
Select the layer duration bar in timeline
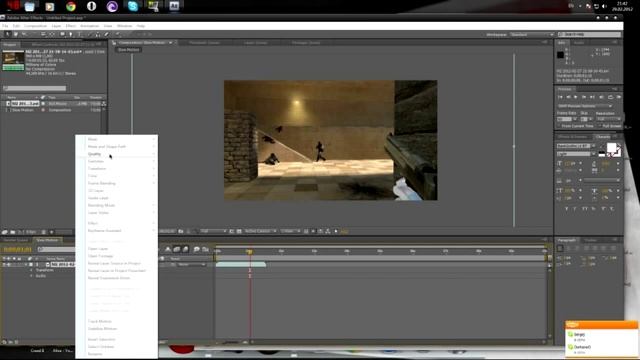pyautogui.click(x=241, y=264)
